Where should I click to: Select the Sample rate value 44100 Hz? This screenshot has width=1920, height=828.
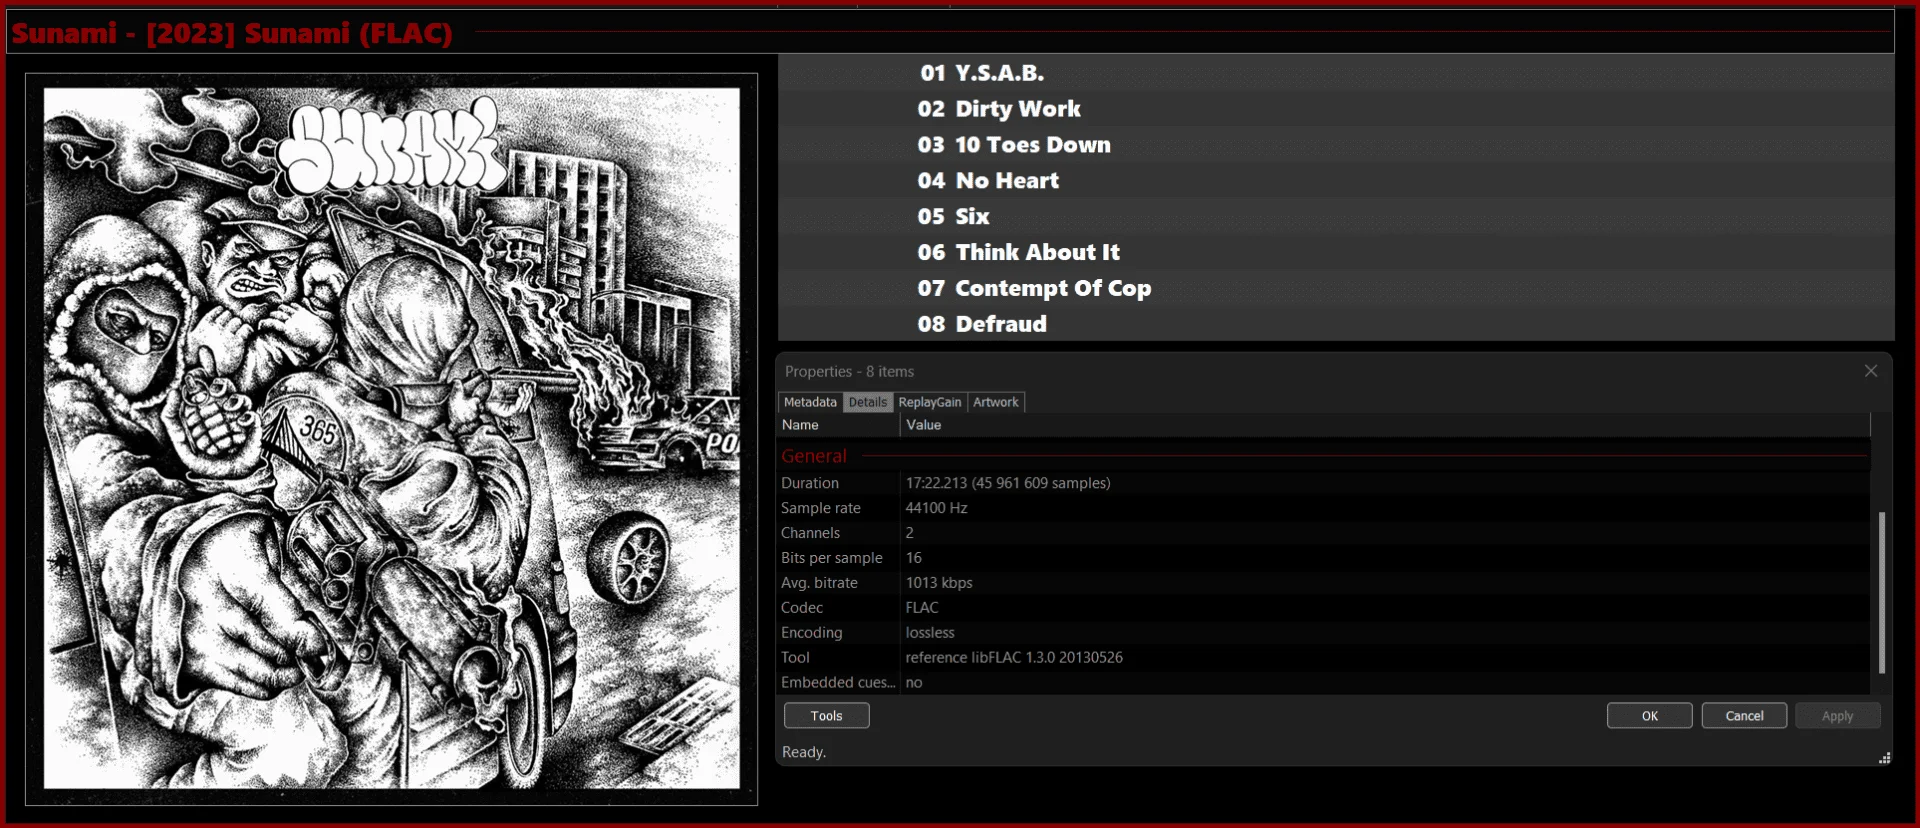[936, 508]
